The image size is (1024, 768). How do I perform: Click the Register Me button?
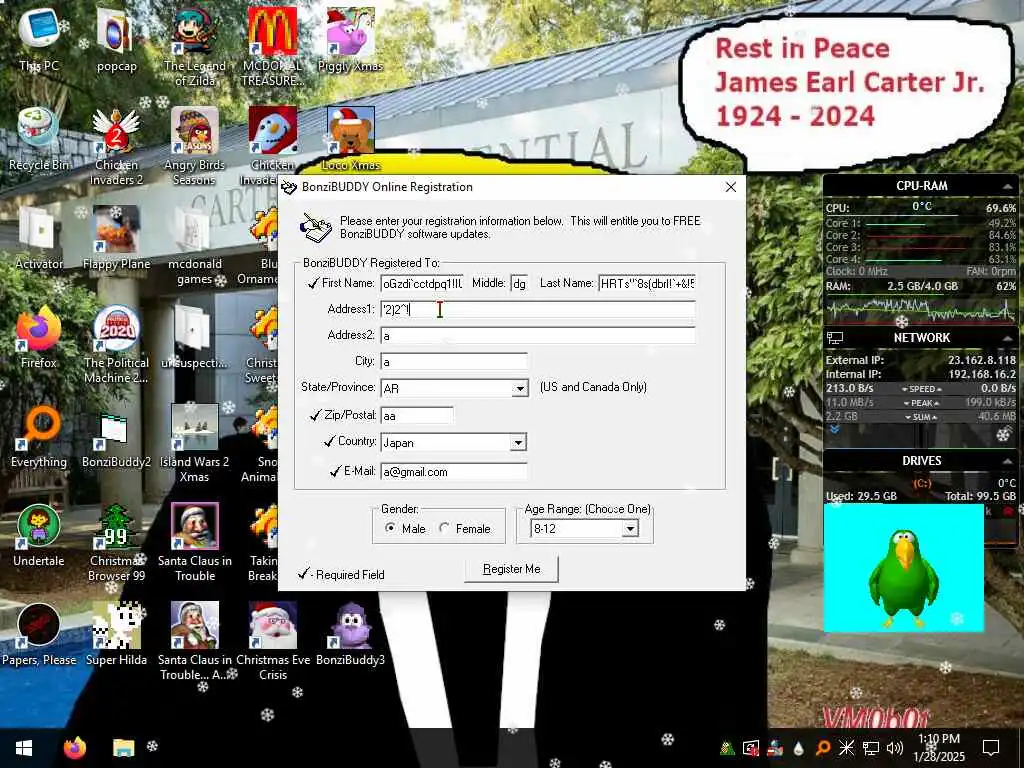(x=511, y=569)
